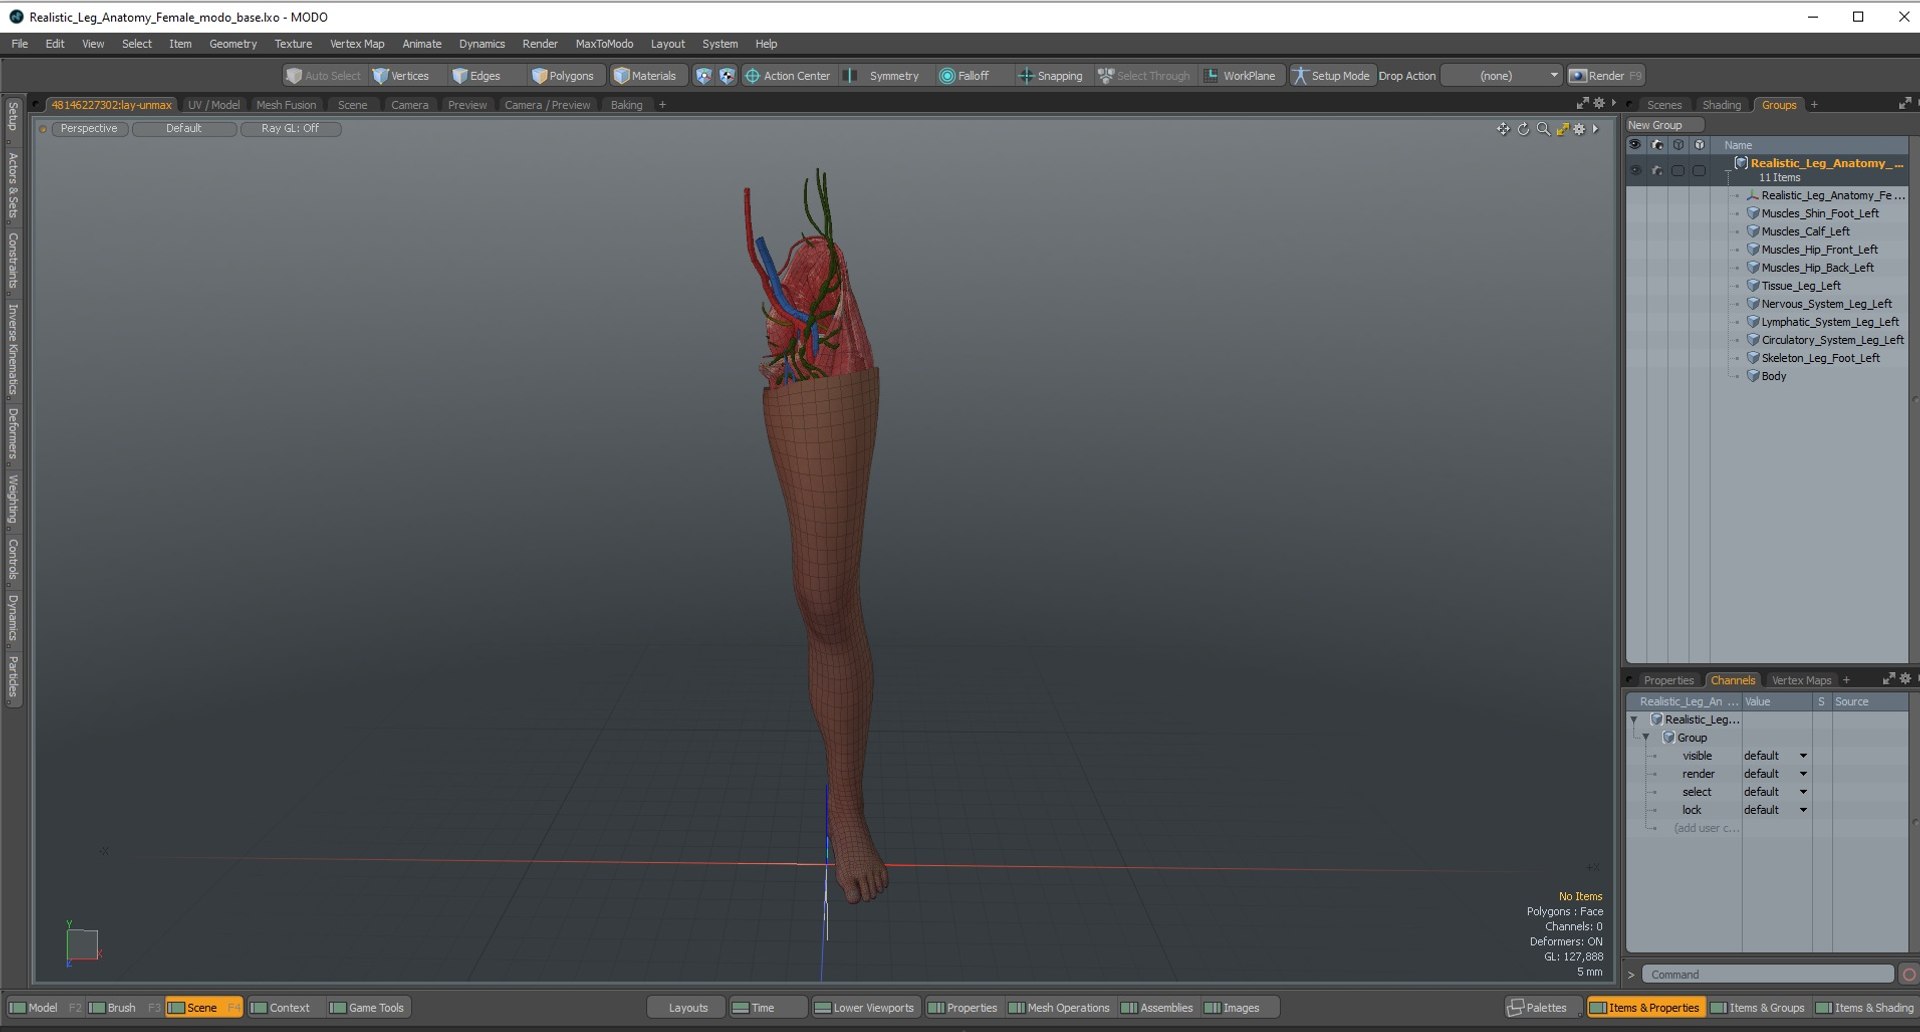The height and width of the screenshot is (1032, 1920).
Task: Open the visible channel default dropdown
Action: click(x=1776, y=756)
